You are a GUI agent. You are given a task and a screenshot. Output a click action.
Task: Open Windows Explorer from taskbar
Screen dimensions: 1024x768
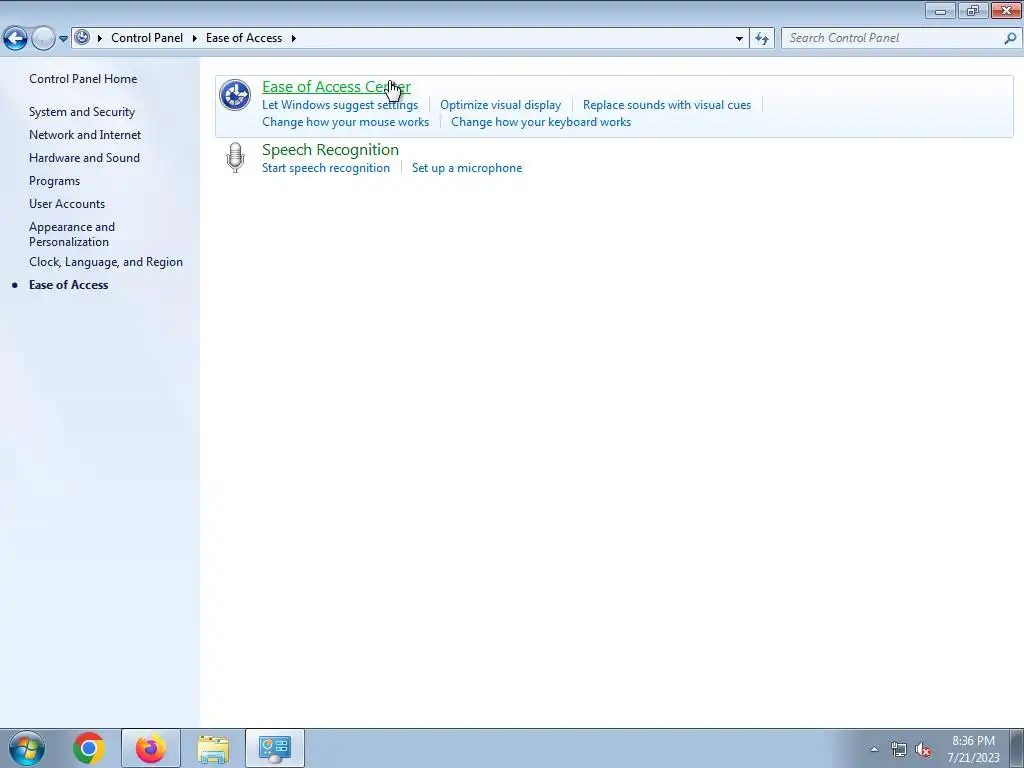point(213,748)
